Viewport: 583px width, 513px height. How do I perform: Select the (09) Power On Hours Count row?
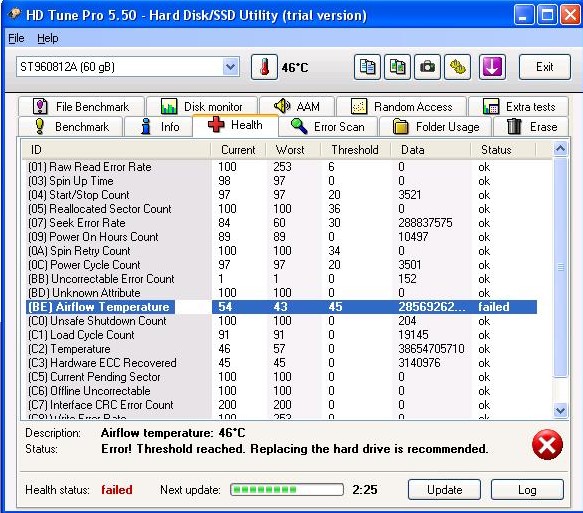tap(281, 237)
